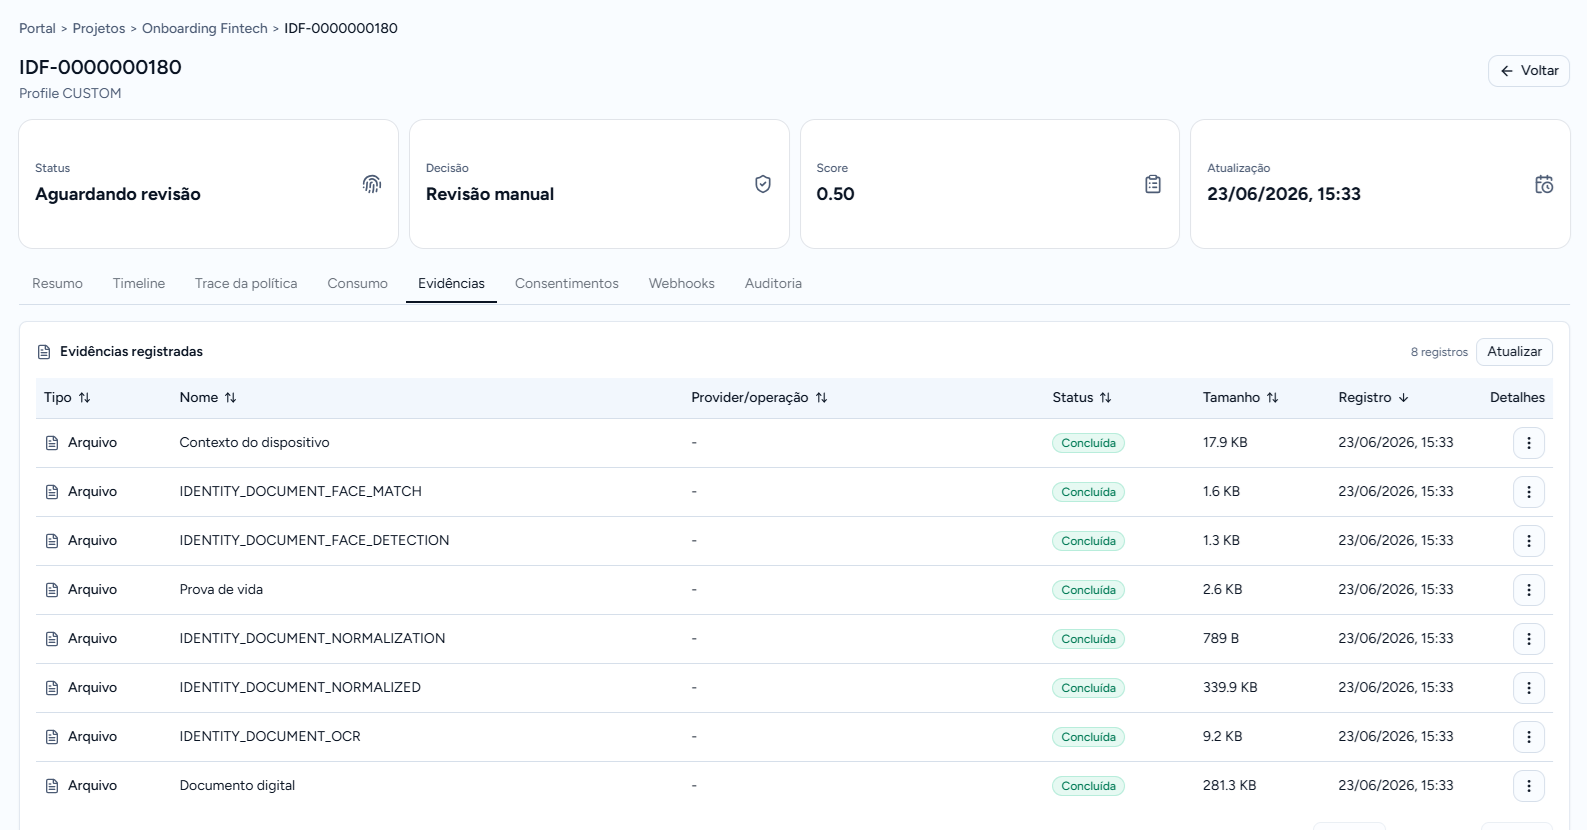The height and width of the screenshot is (830, 1587).
Task: Open the Auditoria tab
Action: [773, 284]
